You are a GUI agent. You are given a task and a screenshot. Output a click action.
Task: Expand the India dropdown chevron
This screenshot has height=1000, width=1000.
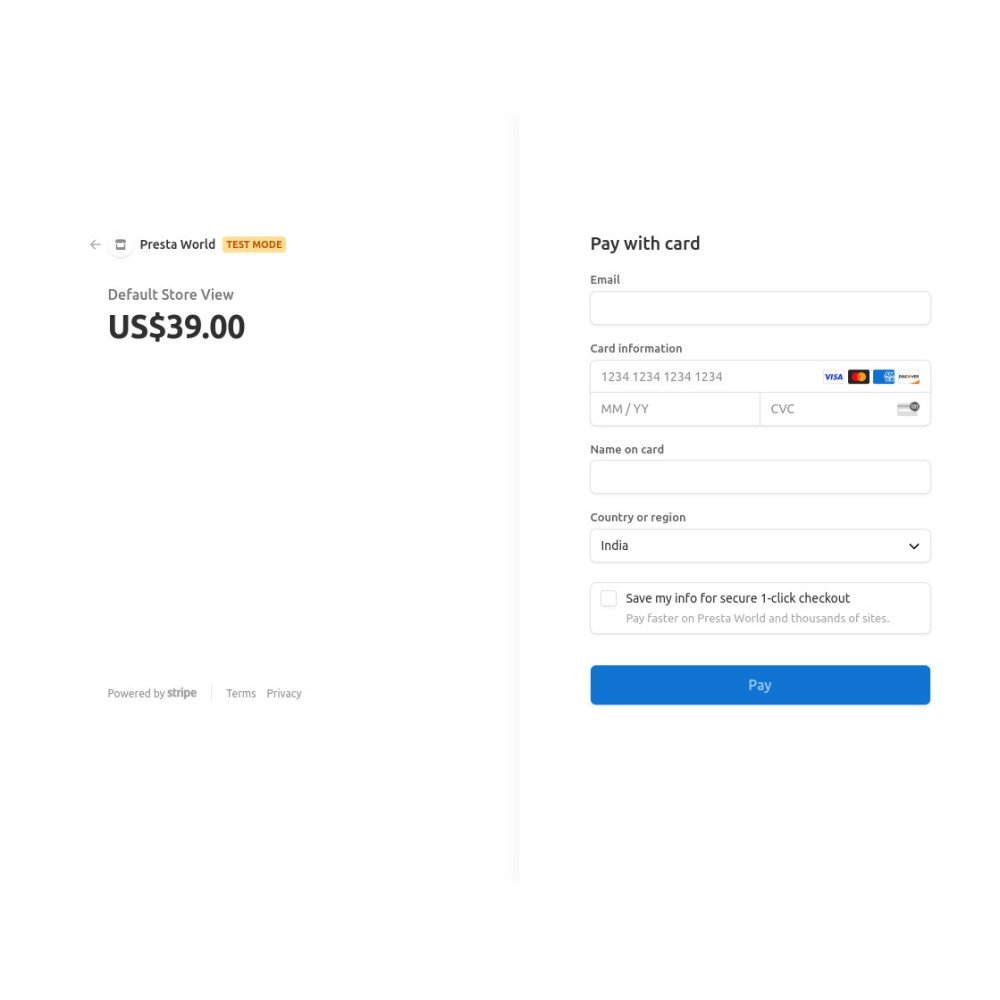click(913, 547)
